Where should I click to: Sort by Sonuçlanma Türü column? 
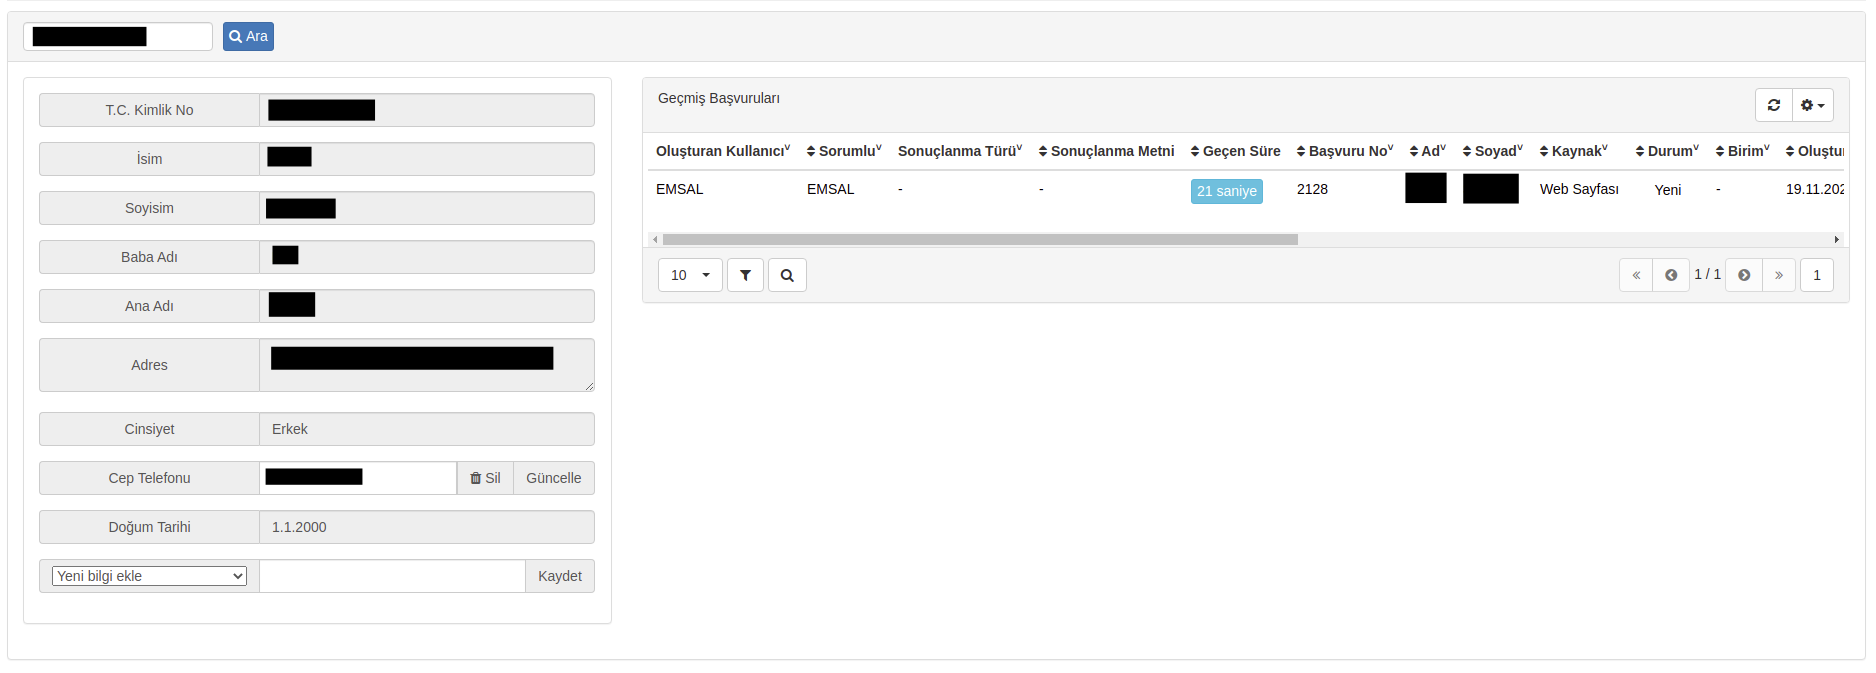tap(960, 151)
